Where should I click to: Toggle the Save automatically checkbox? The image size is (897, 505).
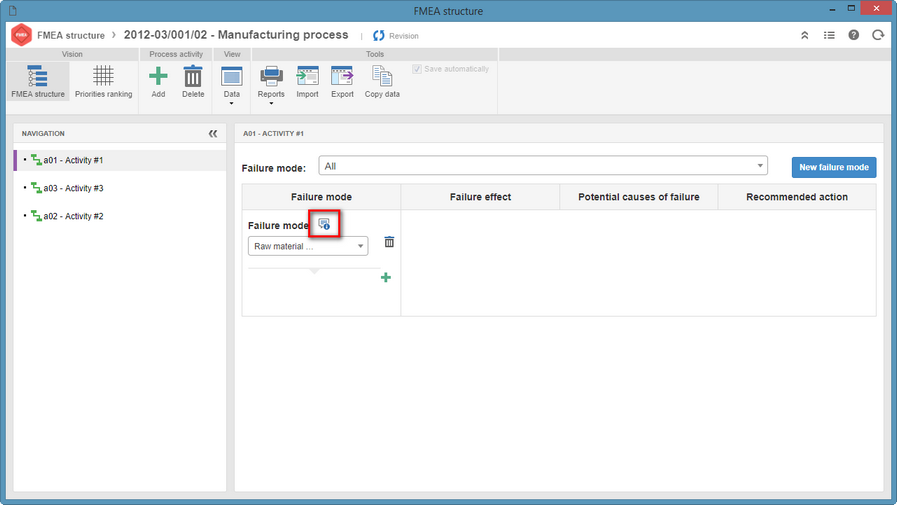[x=417, y=69]
